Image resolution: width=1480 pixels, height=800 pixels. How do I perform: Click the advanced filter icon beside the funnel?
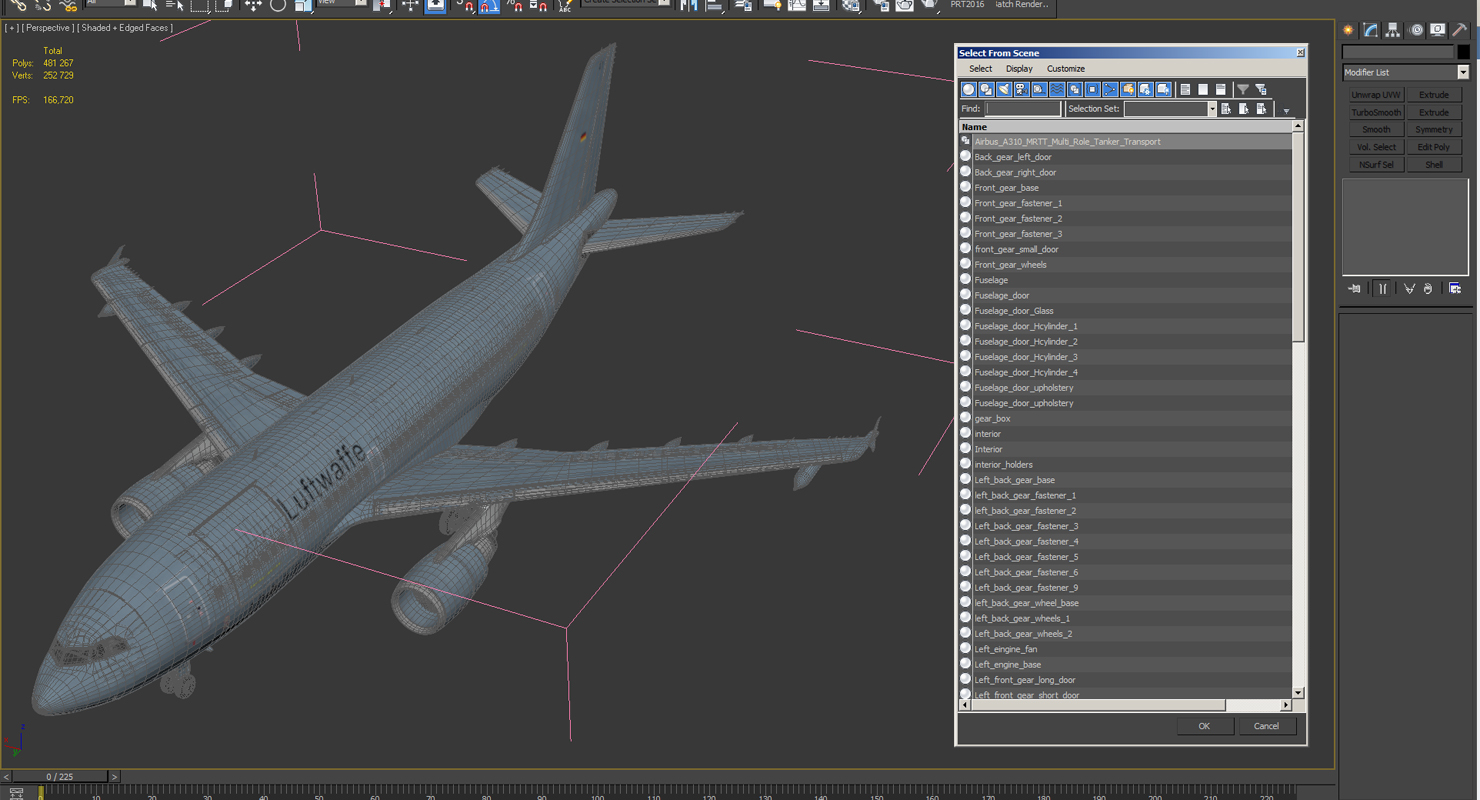coord(1261,89)
